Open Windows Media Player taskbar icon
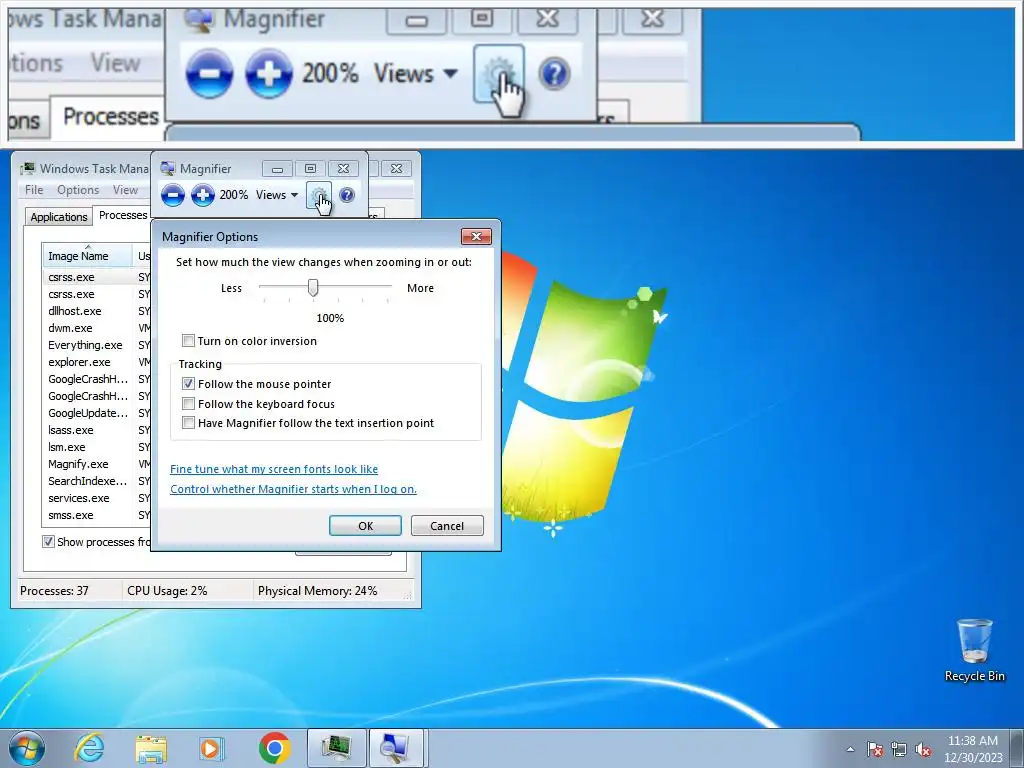This screenshot has width=1024, height=768. pos(211,748)
